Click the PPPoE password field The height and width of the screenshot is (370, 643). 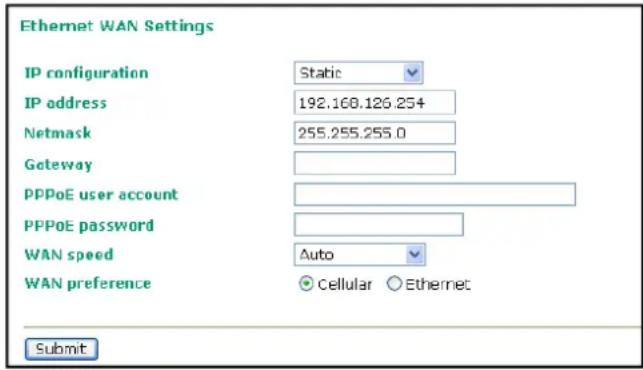pos(379,224)
